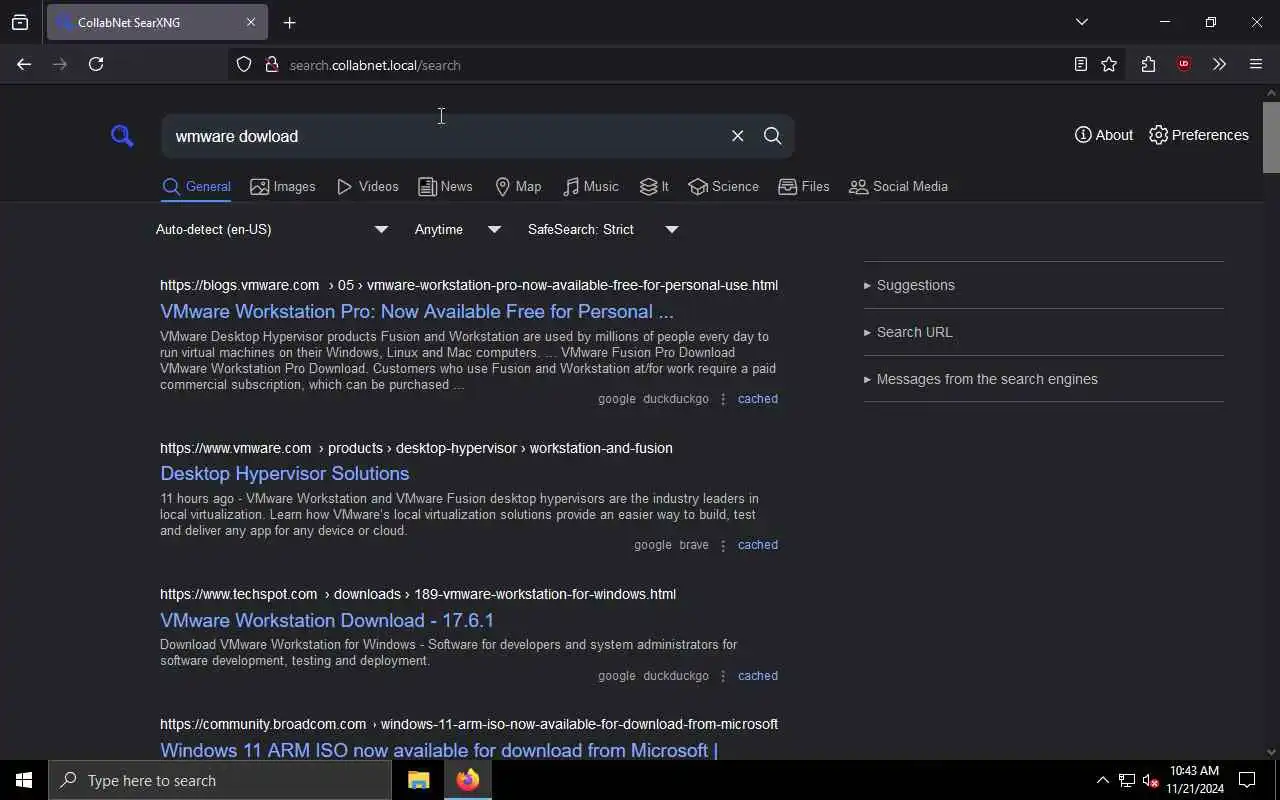Select the CollabNet SearXNG tab
Screen dimensions: 1280x800
[157, 22]
